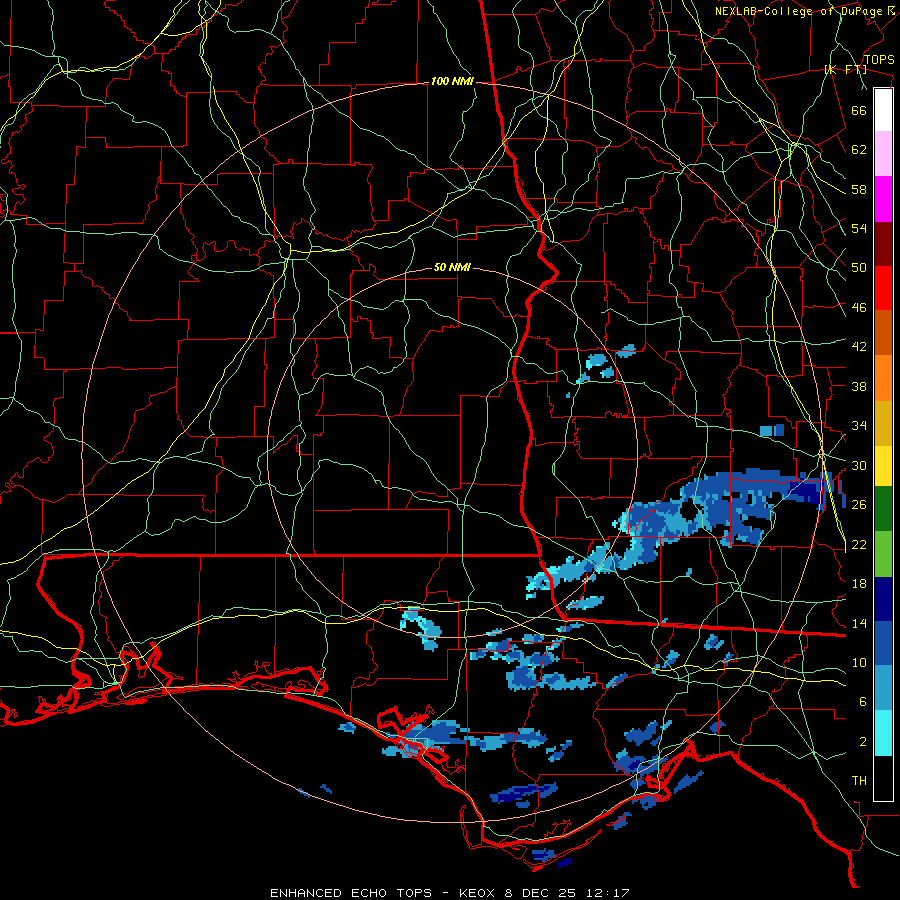The image size is (900, 900).
Task: Select the black swatch at the scale bottom
Action: coord(883,778)
